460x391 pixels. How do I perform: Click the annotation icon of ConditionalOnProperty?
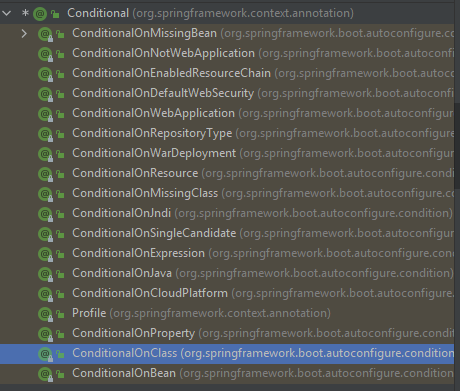(45, 334)
